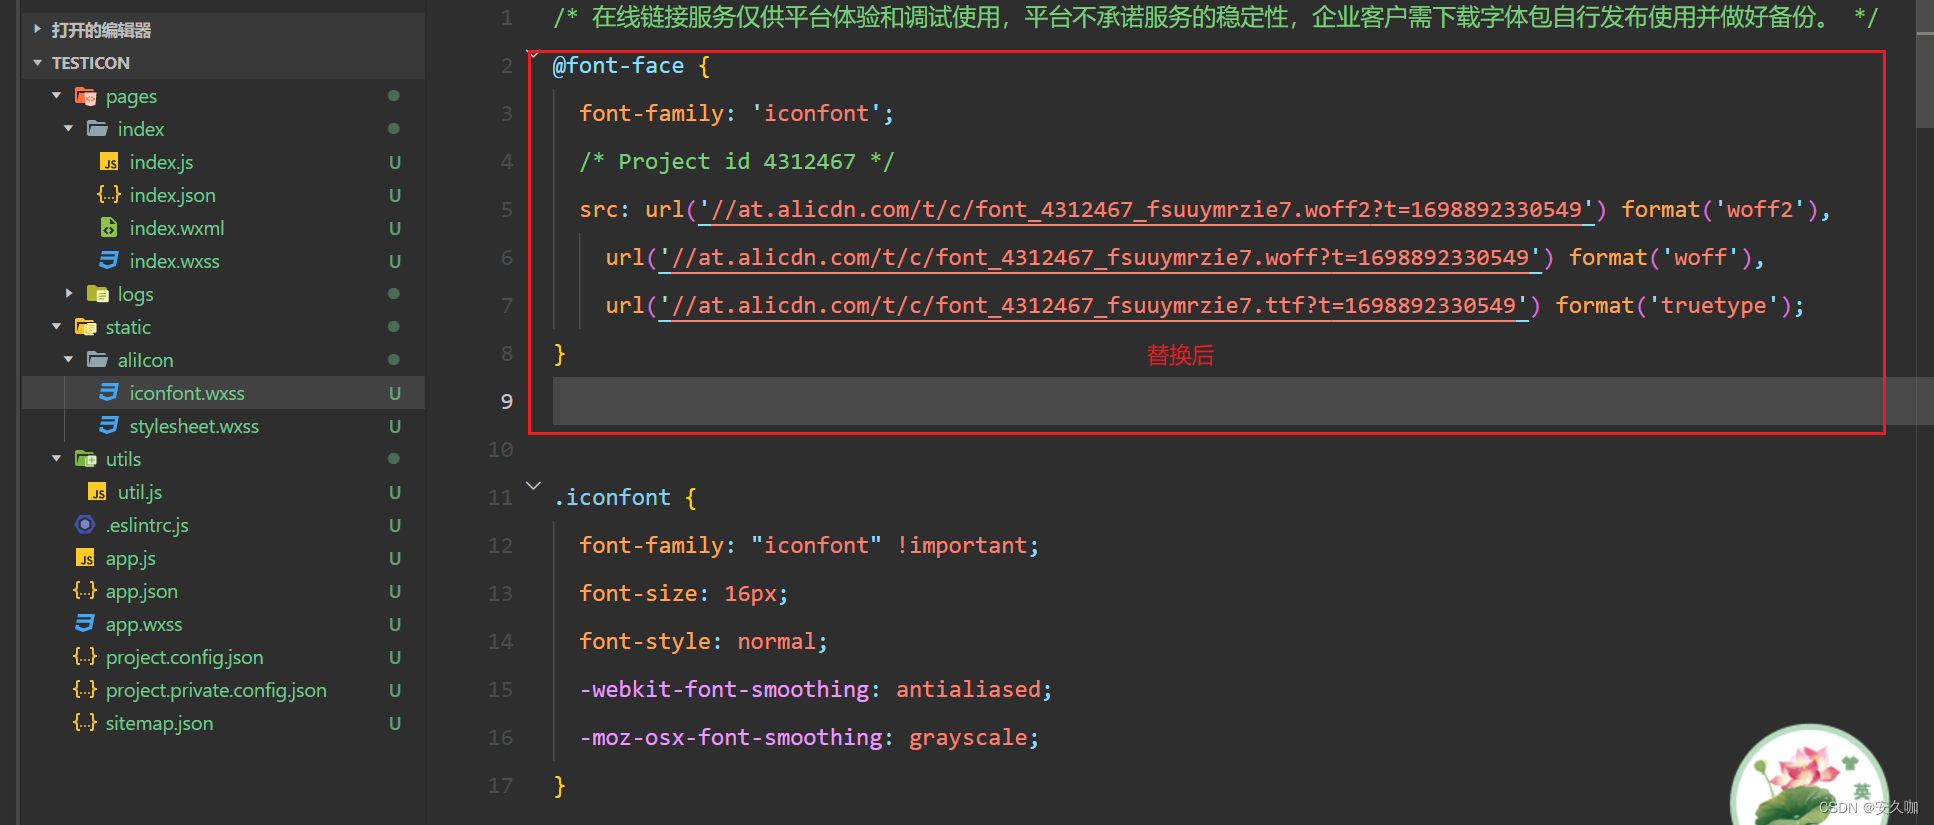Click the .eslintrc.js ESLint icon
Image resolution: width=1934 pixels, height=825 pixels.
point(86,525)
